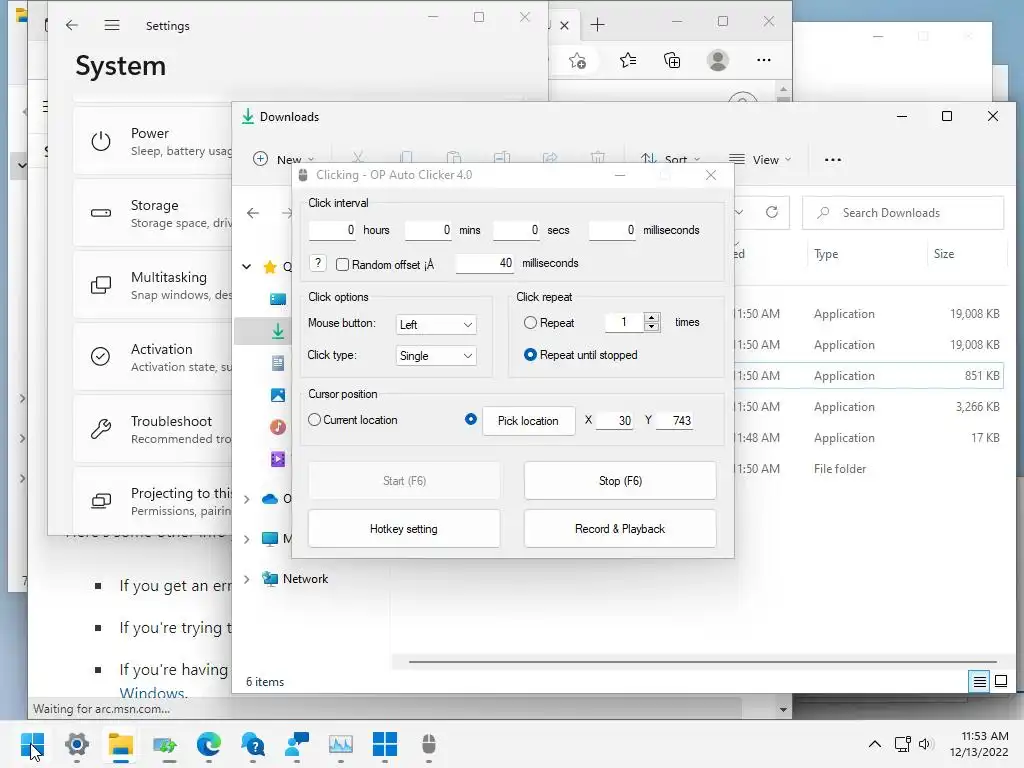Open the Edge profile icon
The height and width of the screenshot is (768, 1024).
(718, 60)
